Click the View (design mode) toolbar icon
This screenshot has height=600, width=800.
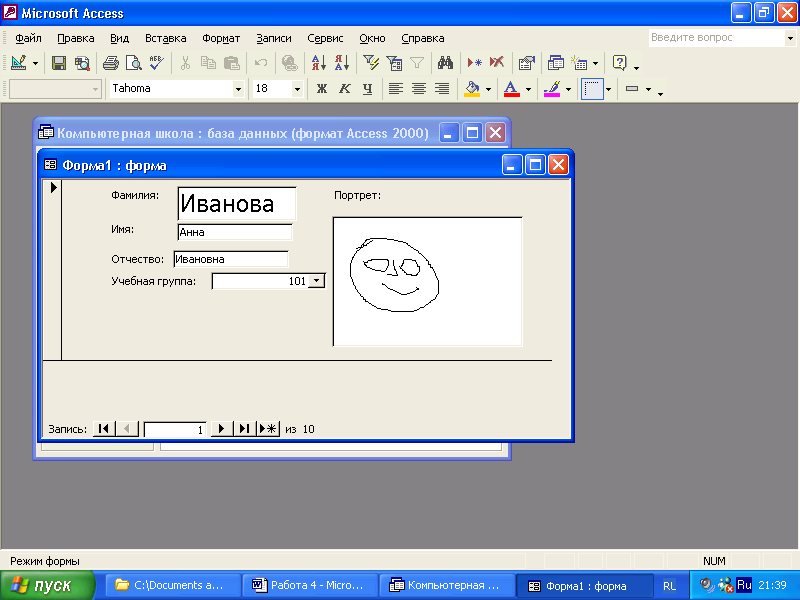click(18, 63)
